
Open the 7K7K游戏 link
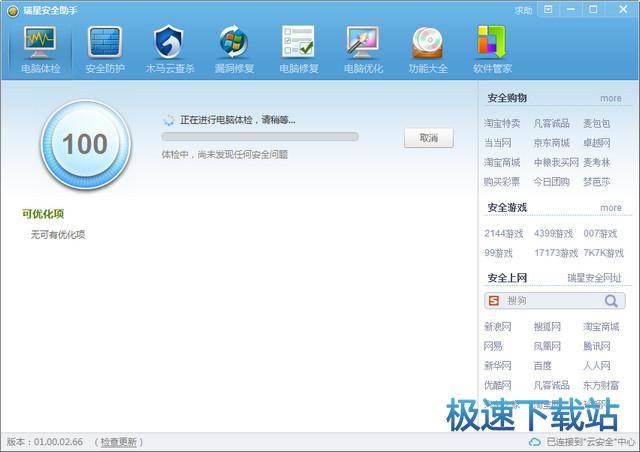604,253
